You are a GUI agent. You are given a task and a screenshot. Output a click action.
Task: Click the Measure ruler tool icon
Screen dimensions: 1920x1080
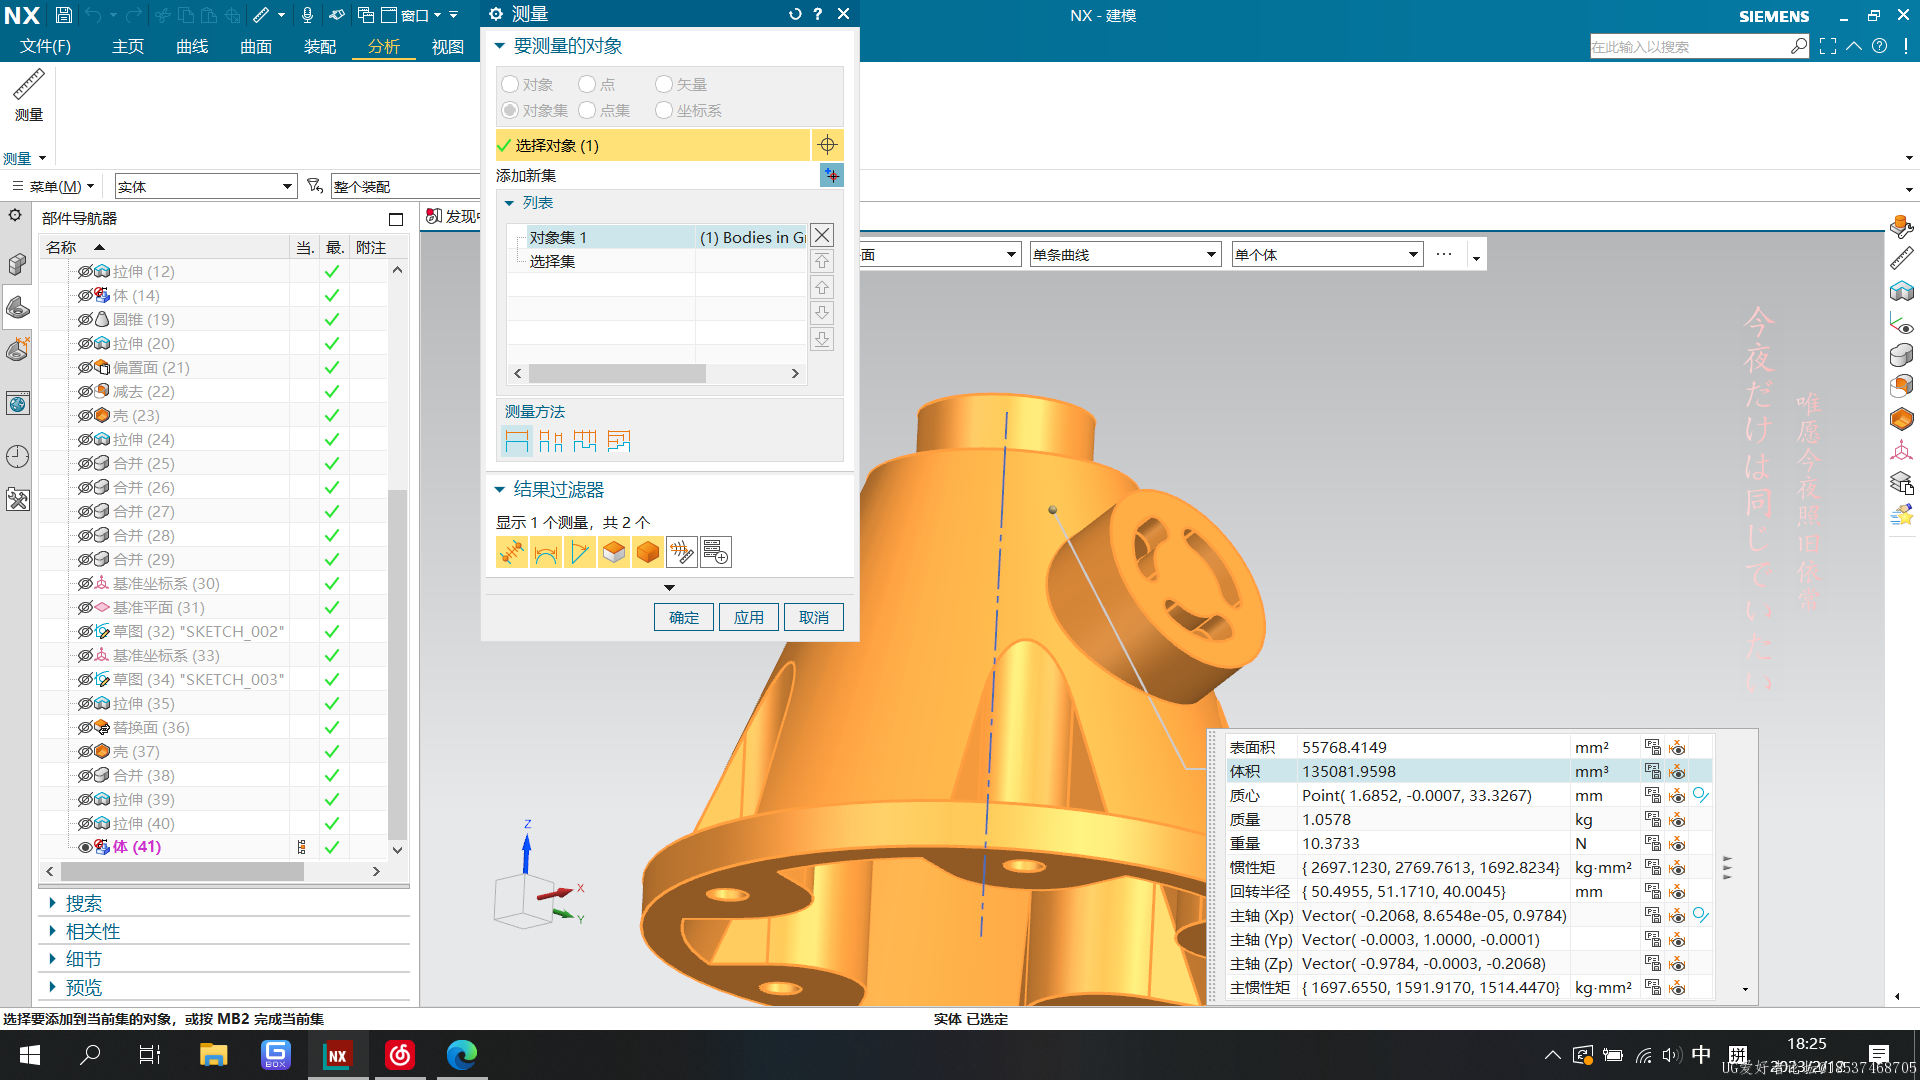click(28, 85)
